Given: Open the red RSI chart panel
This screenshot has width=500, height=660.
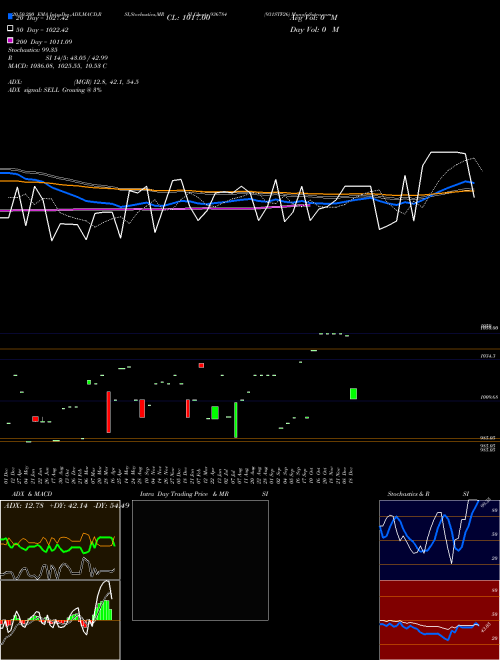Looking at the screenshot, I should click(439, 620).
